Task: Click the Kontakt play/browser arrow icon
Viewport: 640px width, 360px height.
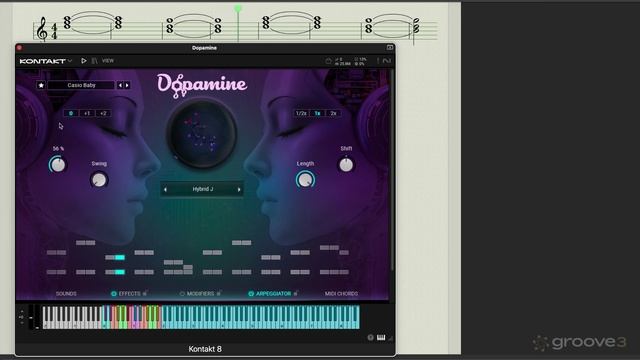Action: pyautogui.click(x=84, y=61)
